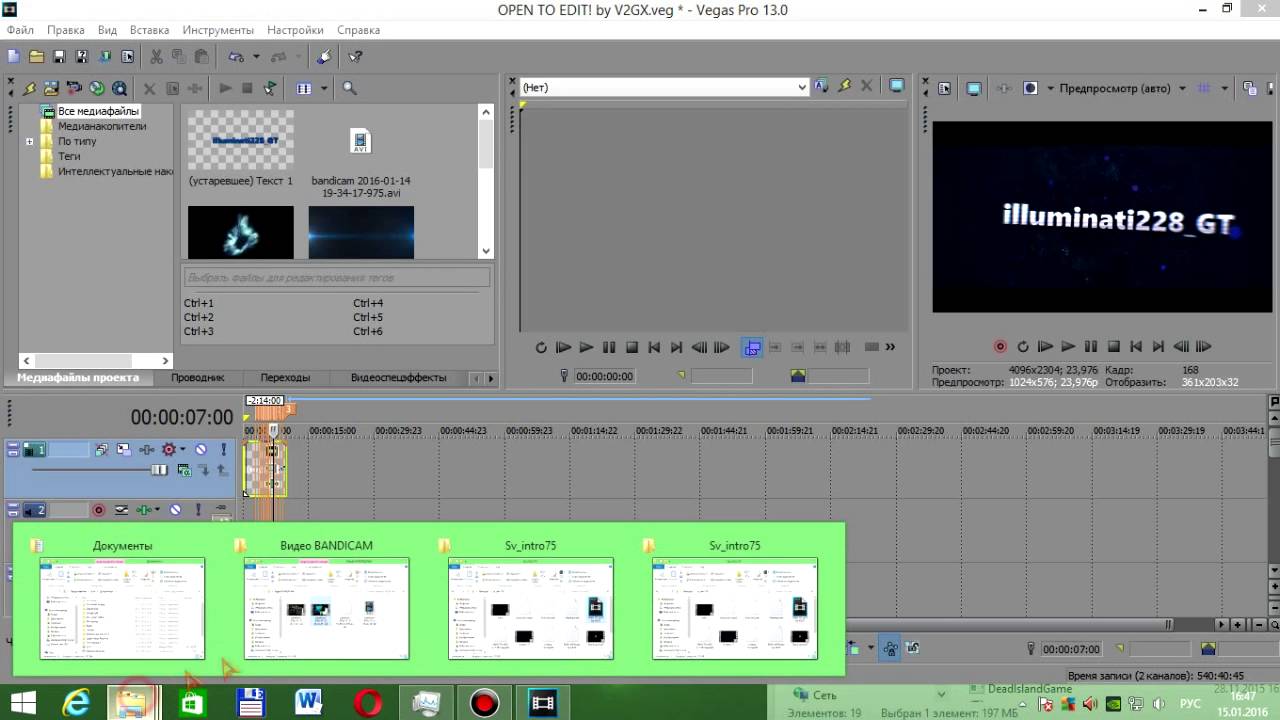Toggle automation settings gear on track 1
This screenshot has height=720, width=1280.
point(169,450)
